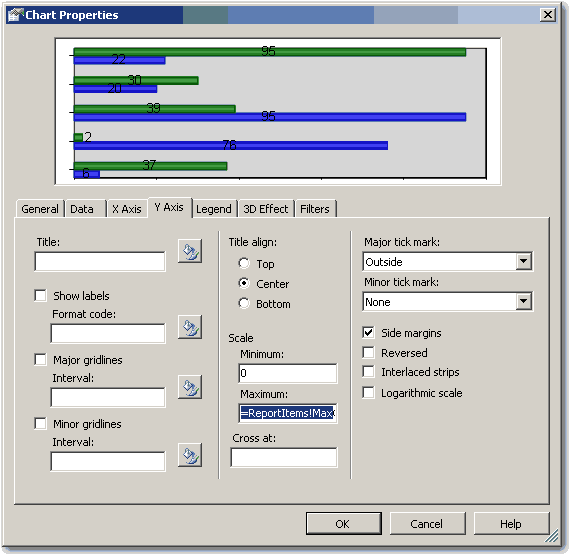Confirm with the OK button
This screenshot has height=555, width=570.
[344, 524]
